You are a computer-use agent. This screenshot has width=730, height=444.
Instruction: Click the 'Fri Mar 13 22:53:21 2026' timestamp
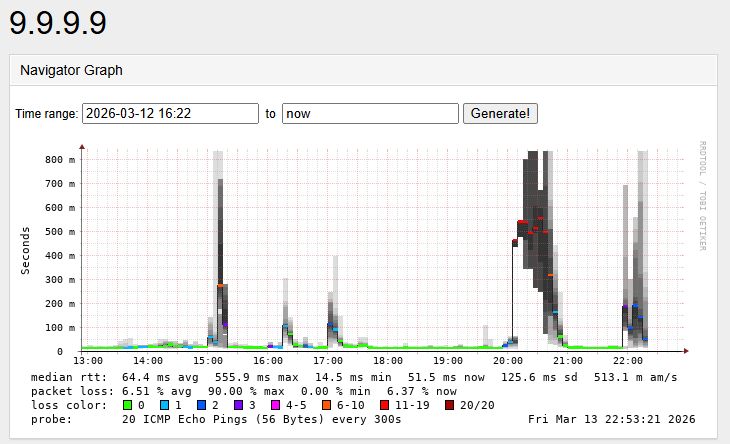[612, 419]
